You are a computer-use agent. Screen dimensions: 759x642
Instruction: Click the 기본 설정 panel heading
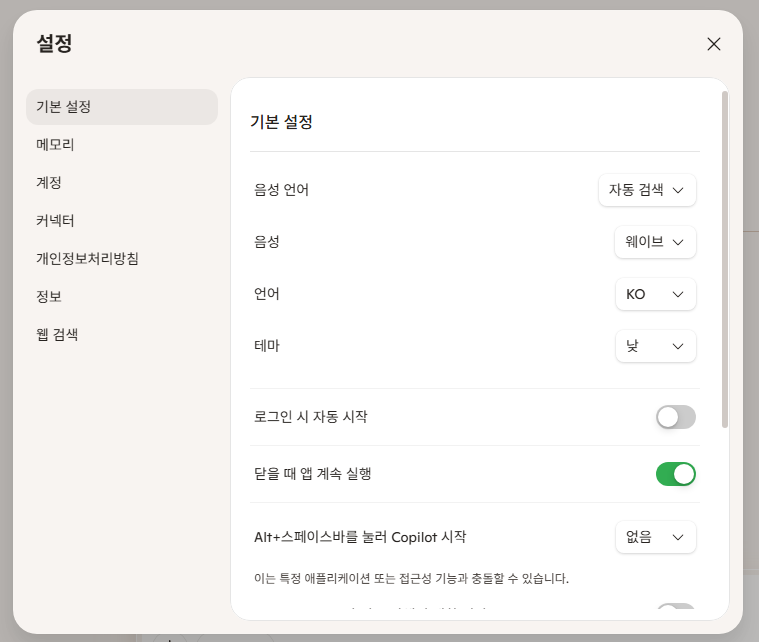point(281,122)
